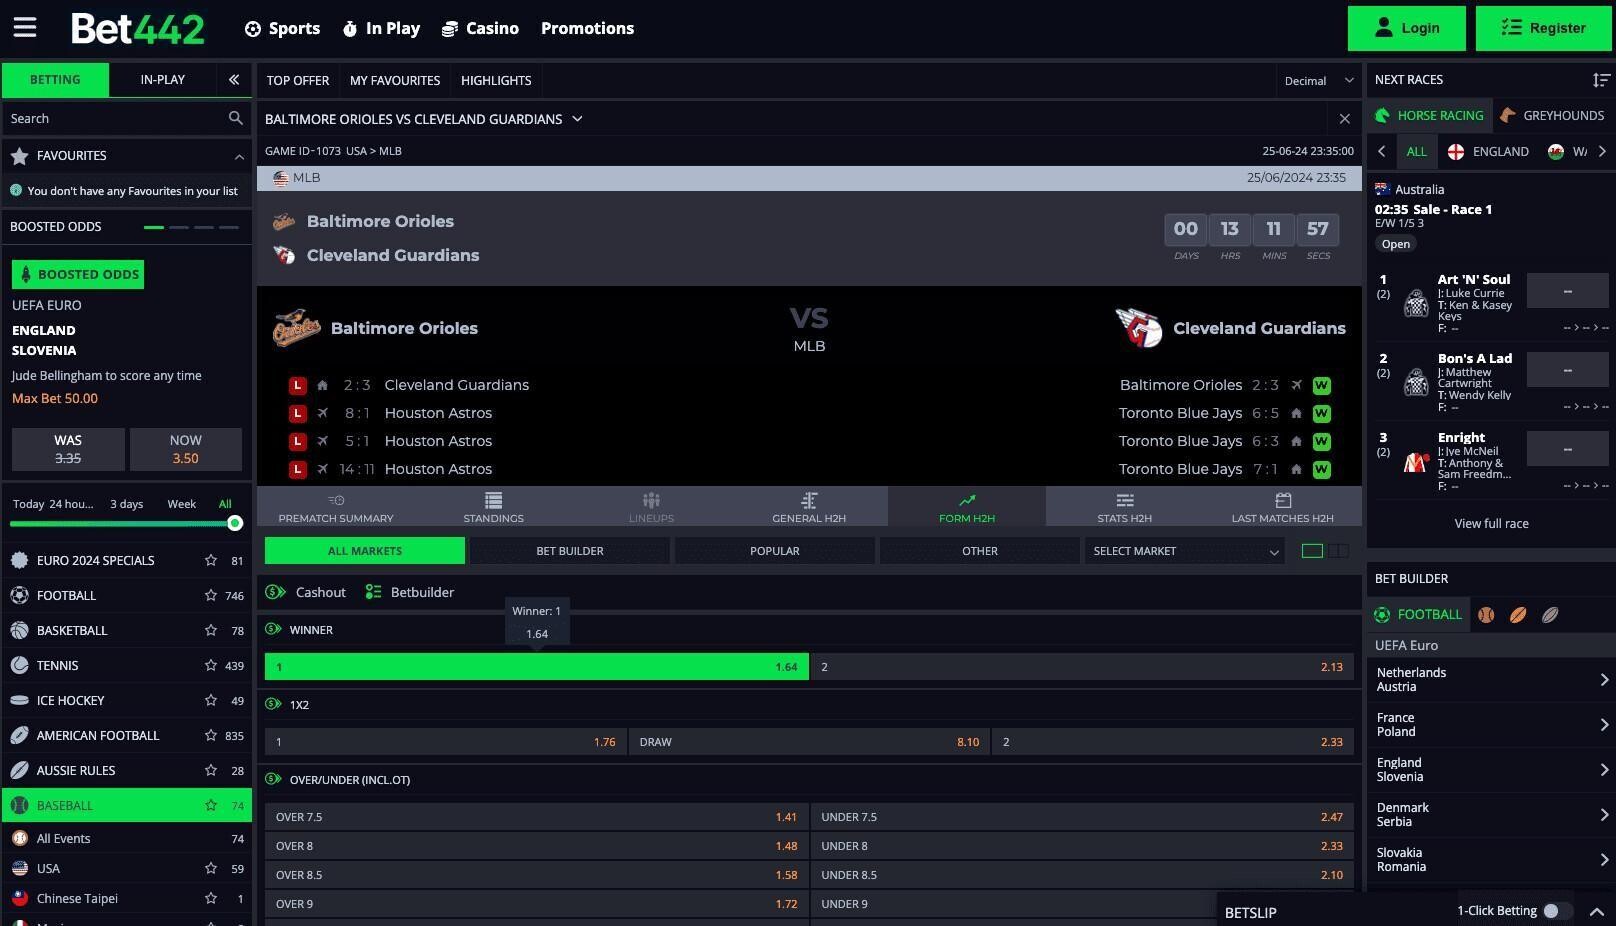Expand the Betslip panel

pos(1596,911)
